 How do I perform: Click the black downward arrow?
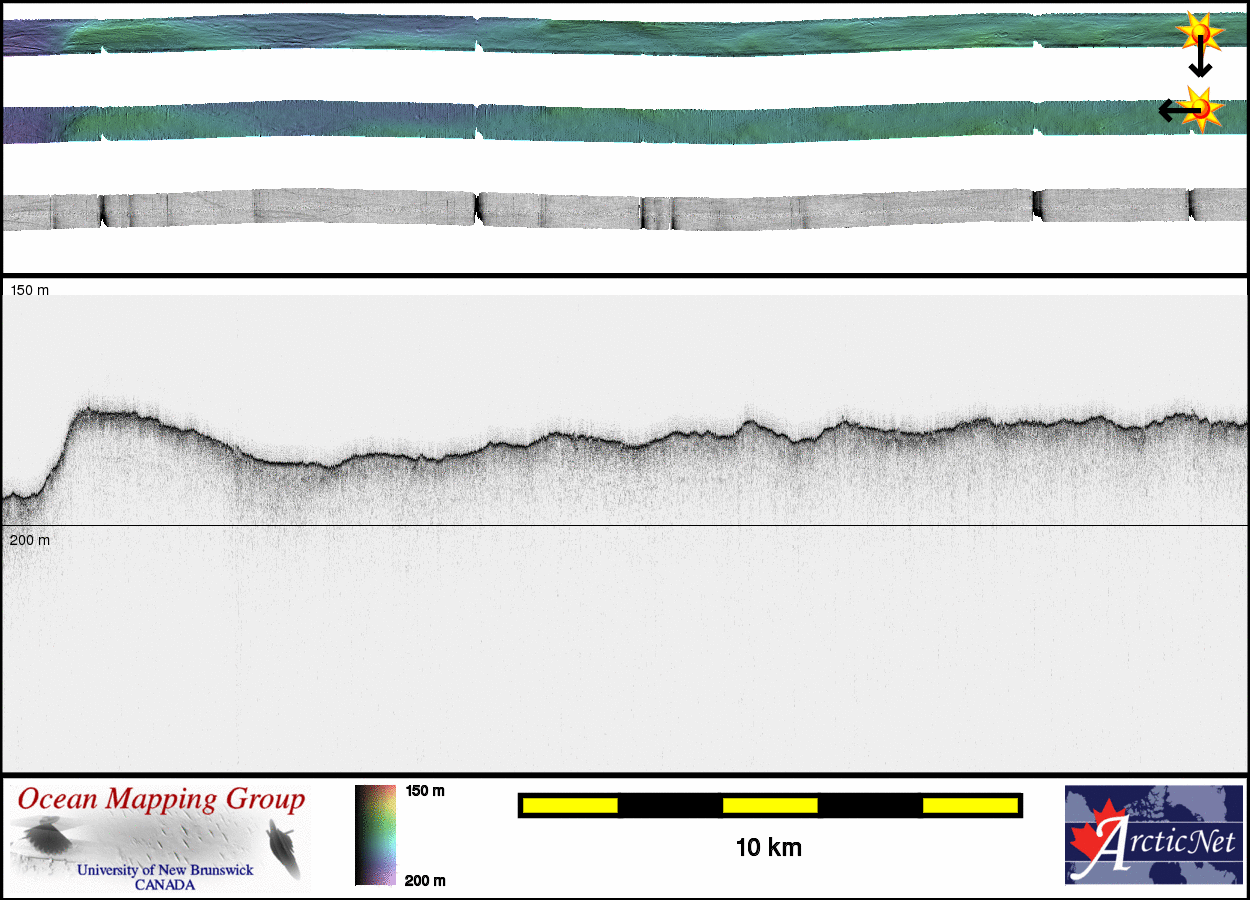click(1200, 62)
